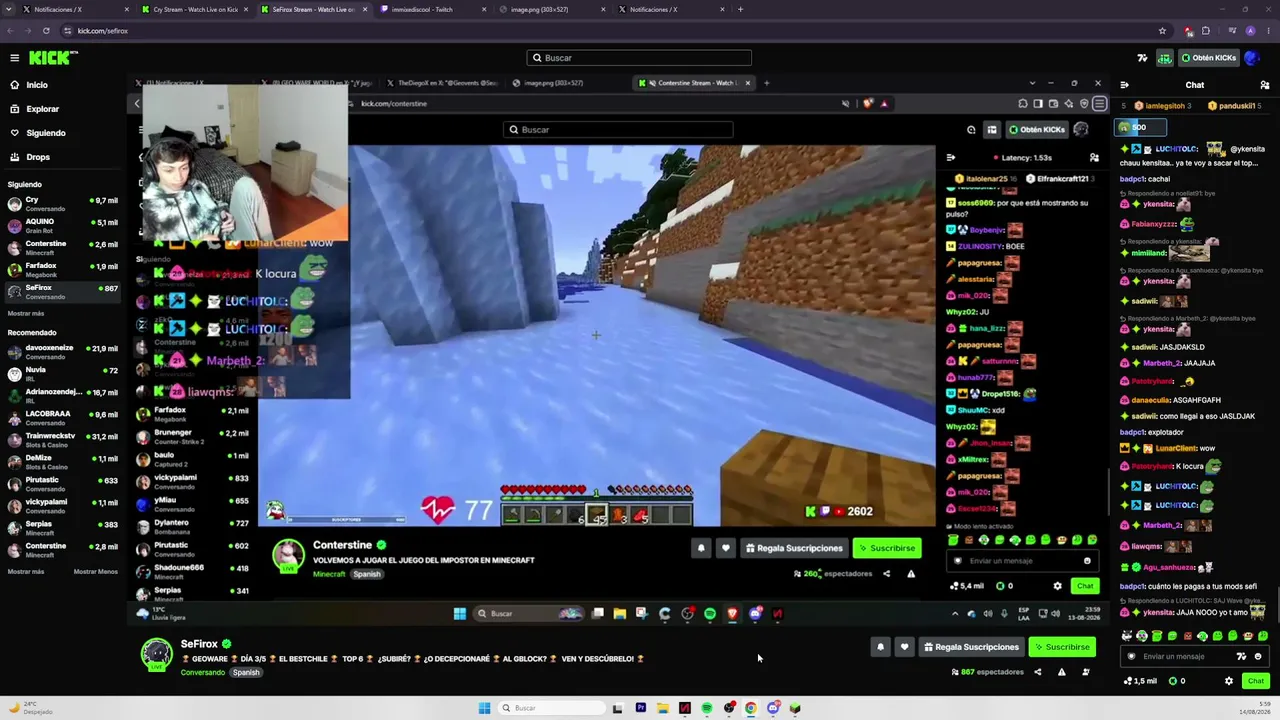
Task: Open the leaderboard icon next to Obtén KICKs
Action: tap(1165, 58)
